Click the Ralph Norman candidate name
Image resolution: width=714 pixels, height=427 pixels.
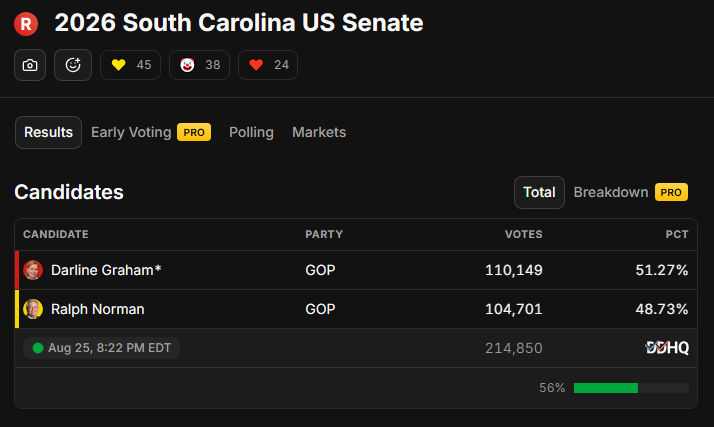pyautogui.click(x=98, y=309)
